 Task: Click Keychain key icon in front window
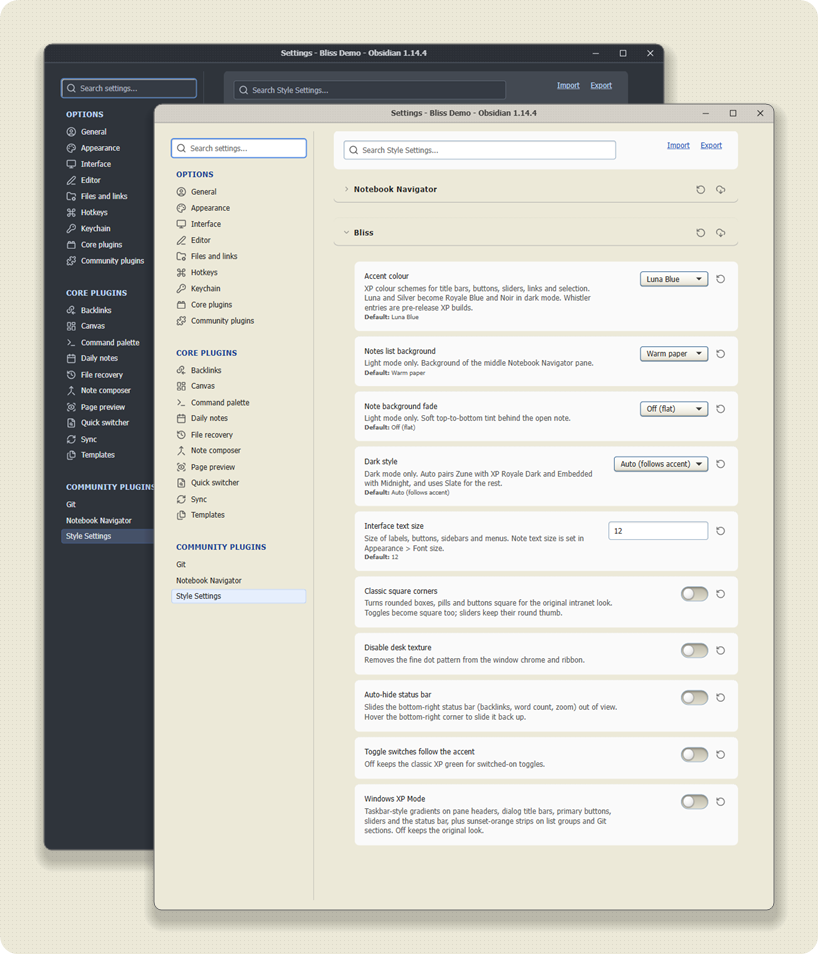[181, 288]
